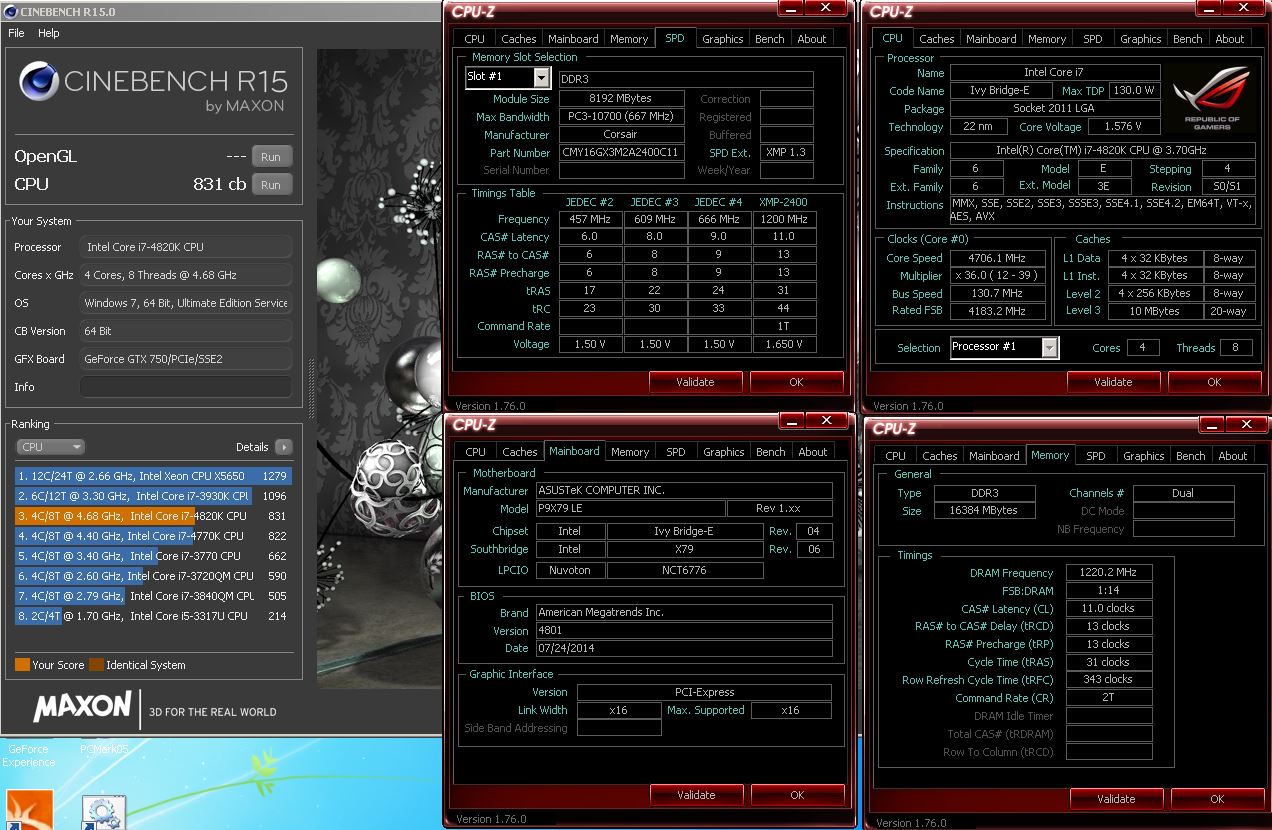Click the LPCIO NCT6776 field
This screenshot has height=830, width=1272.
tap(685, 570)
